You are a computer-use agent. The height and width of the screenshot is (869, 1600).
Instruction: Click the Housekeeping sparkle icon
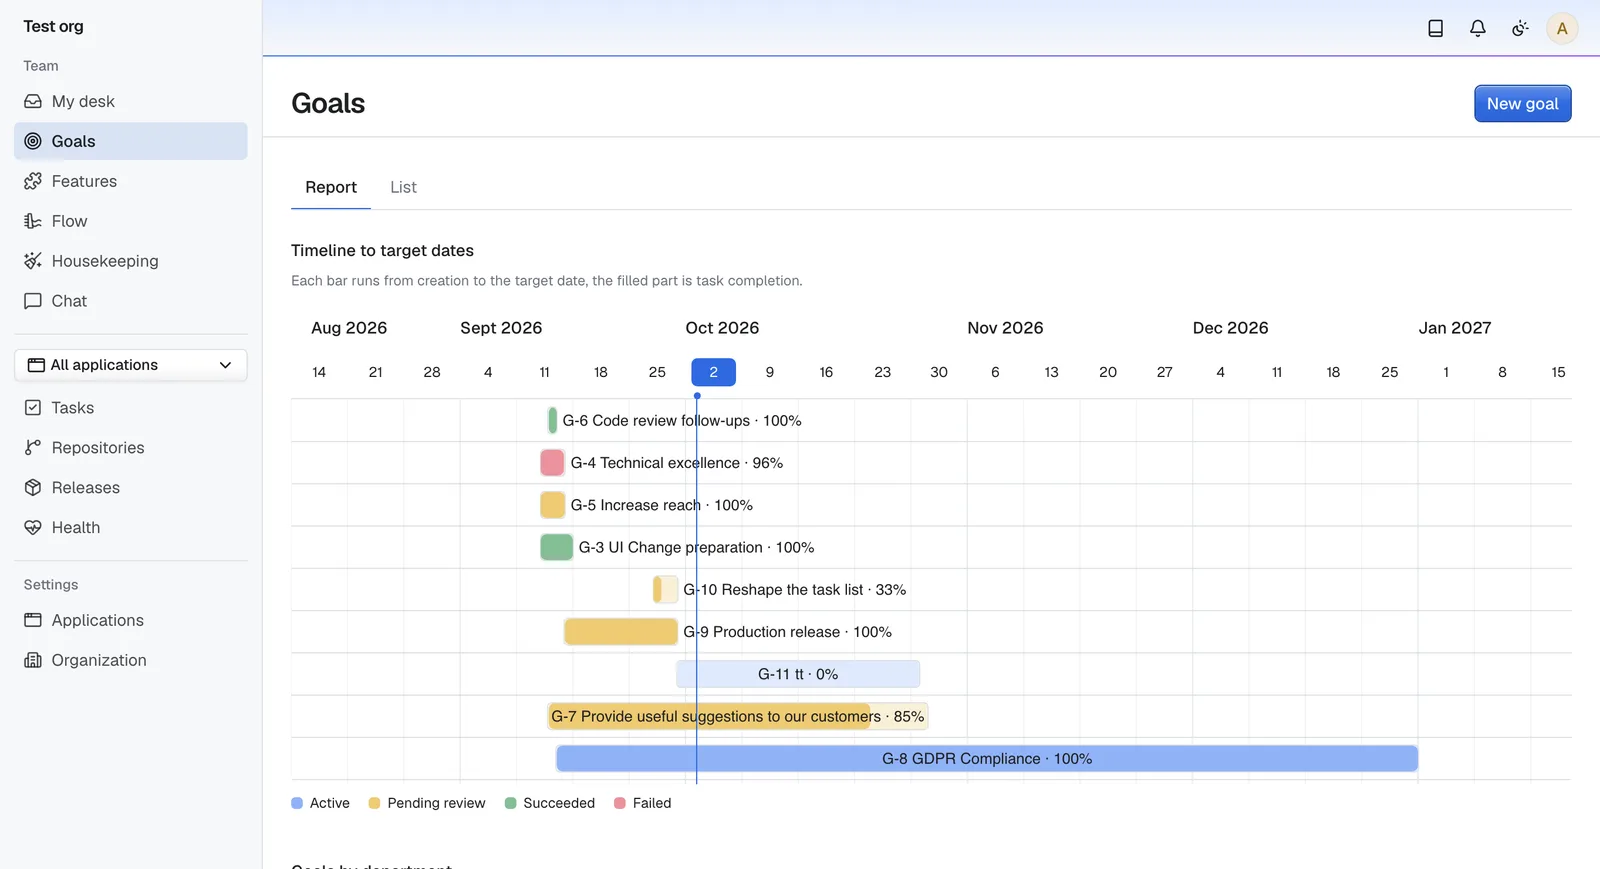(33, 261)
